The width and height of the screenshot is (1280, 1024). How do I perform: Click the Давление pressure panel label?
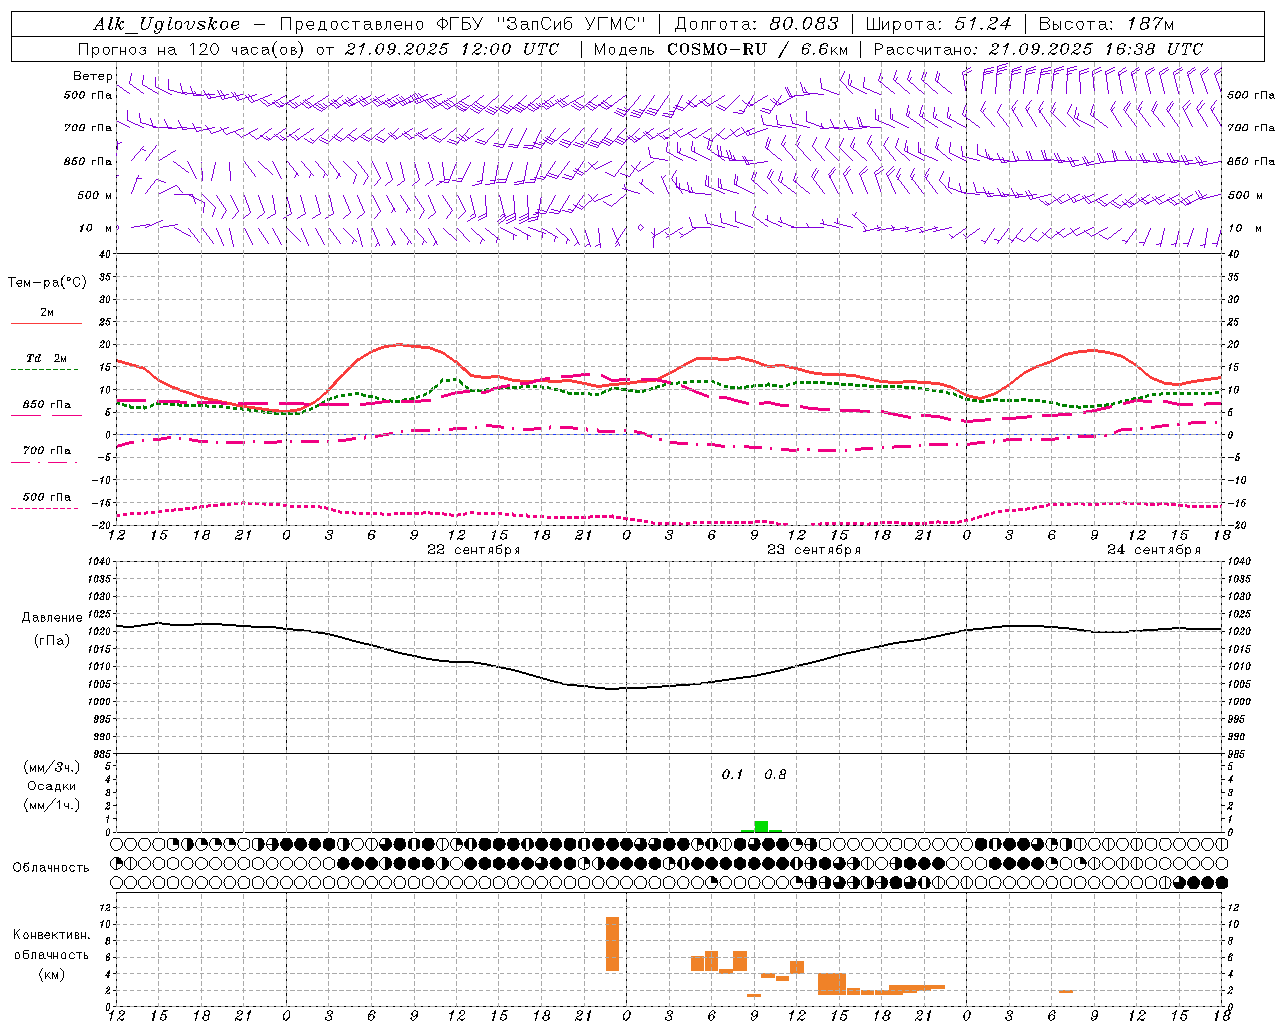pyautogui.click(x=52, y=618)
